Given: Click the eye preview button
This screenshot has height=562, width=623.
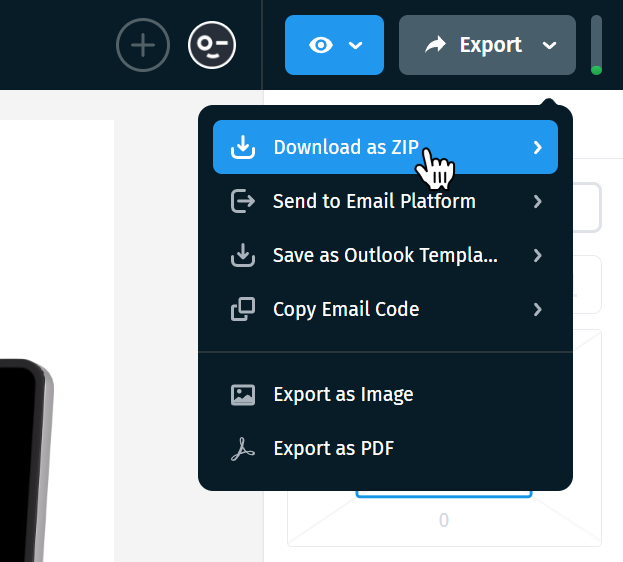Looking at the screenshot, I should pyautogui.click(x=321, y=45).
